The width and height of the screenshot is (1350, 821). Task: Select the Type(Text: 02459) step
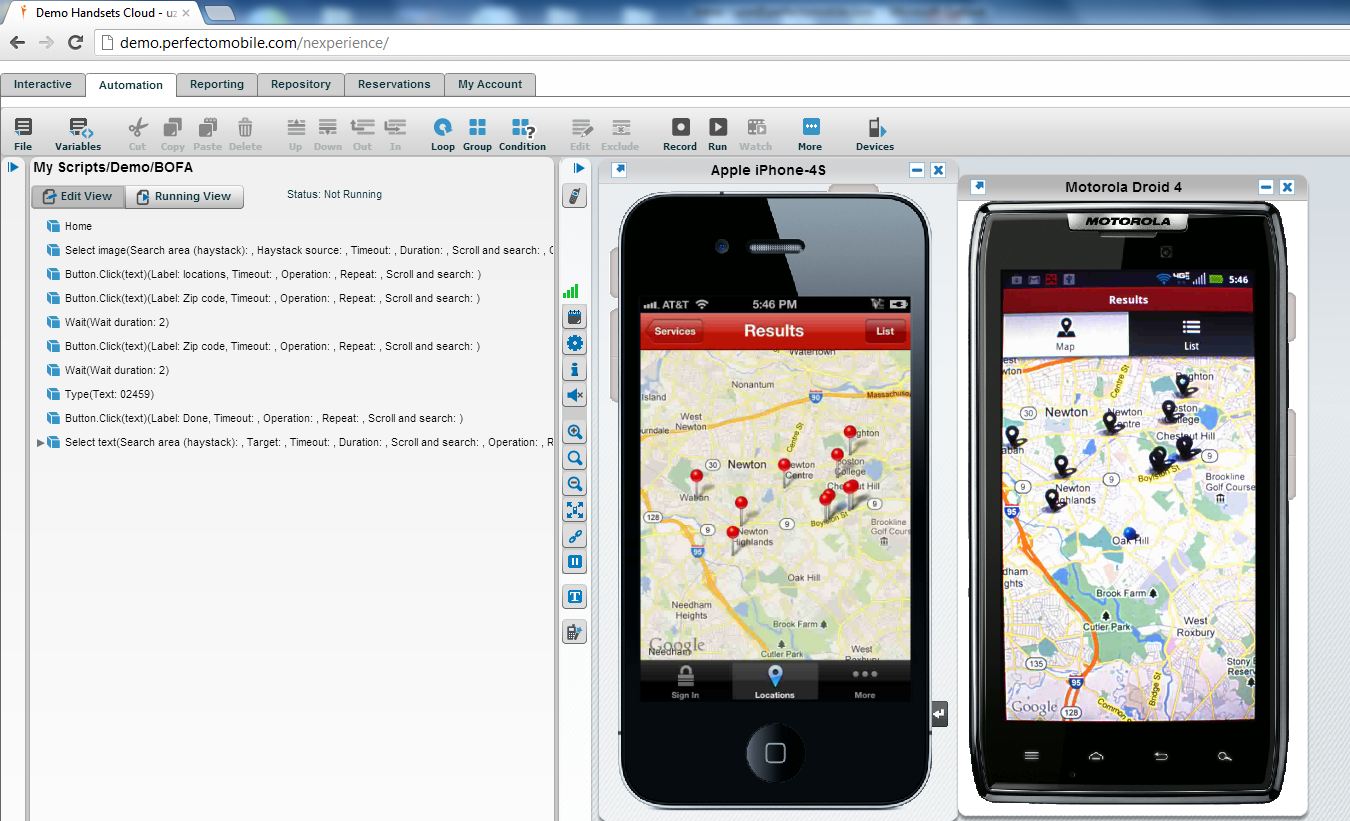109,395
